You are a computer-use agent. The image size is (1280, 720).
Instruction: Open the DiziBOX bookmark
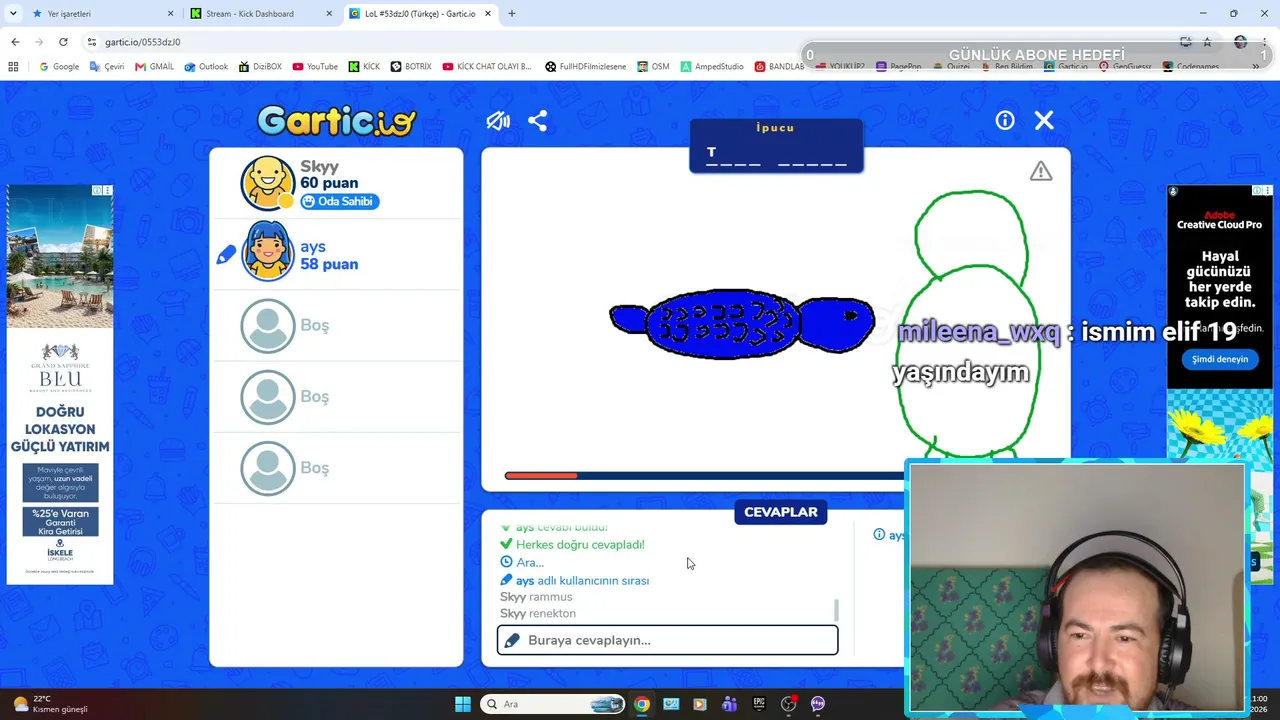click(260, 67)
